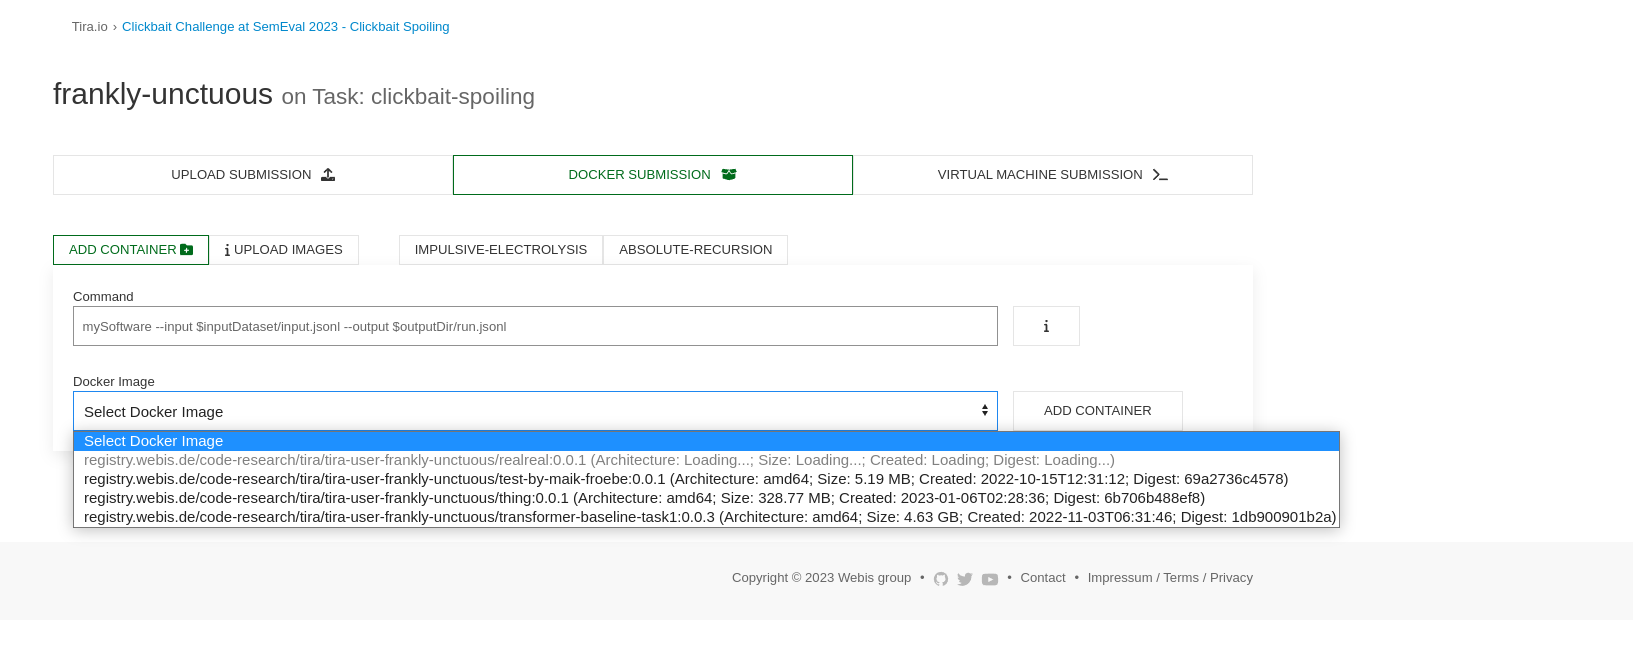
Task: Pick the realreal:0.0.1 docker image option
Action: click(706, 460)
